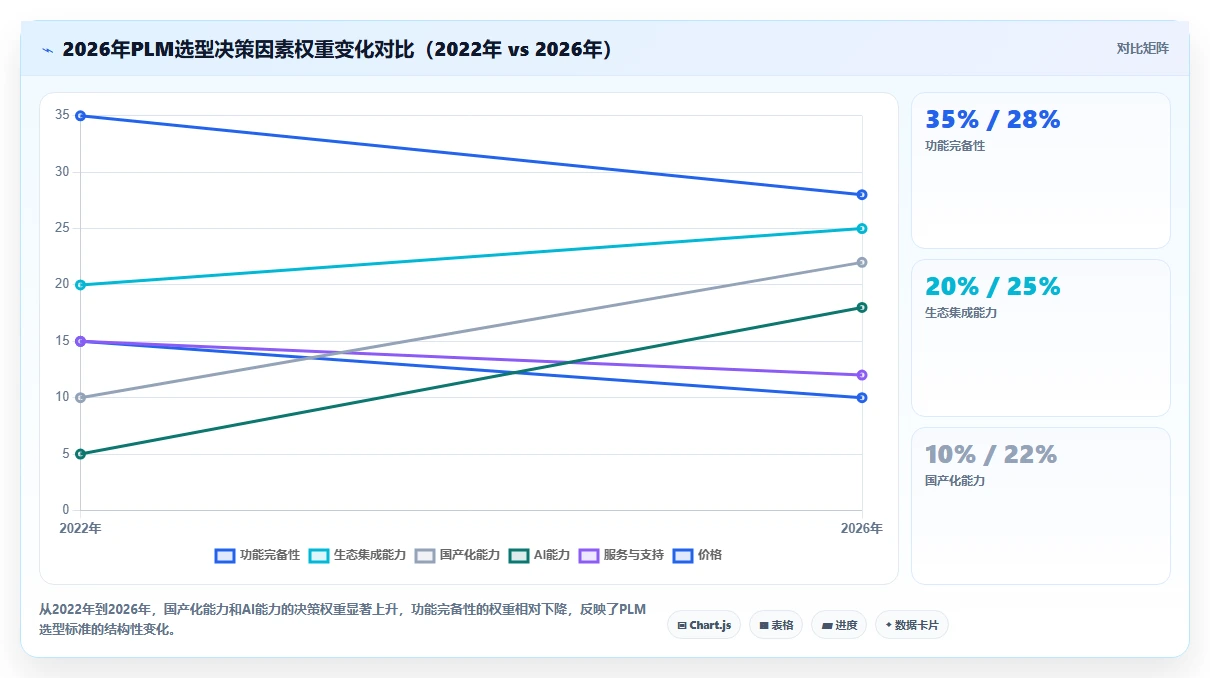Viewport: 1210px width, 678px height.
Task: Click the 2026年 x-axis label
Action: pos(861,528)
